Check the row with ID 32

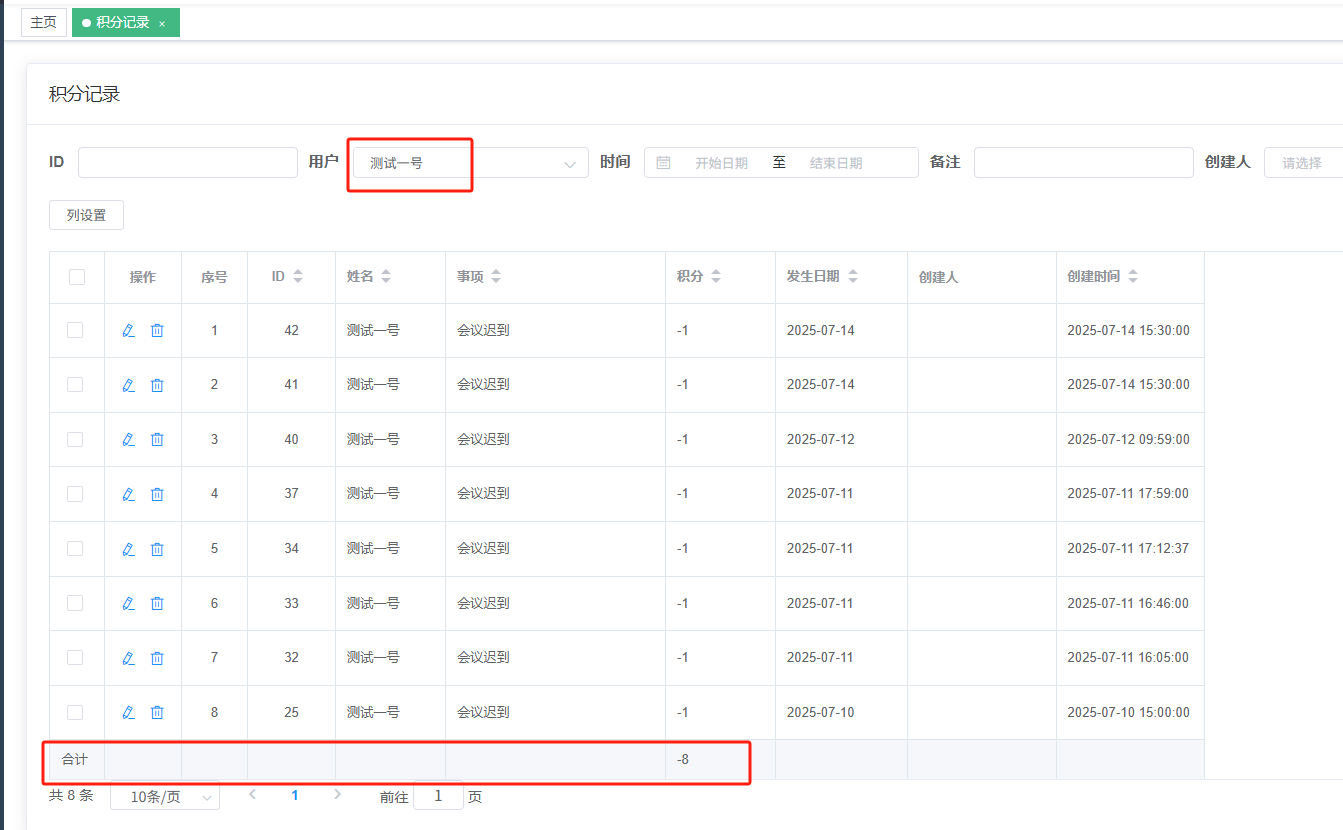click(75, 657)
